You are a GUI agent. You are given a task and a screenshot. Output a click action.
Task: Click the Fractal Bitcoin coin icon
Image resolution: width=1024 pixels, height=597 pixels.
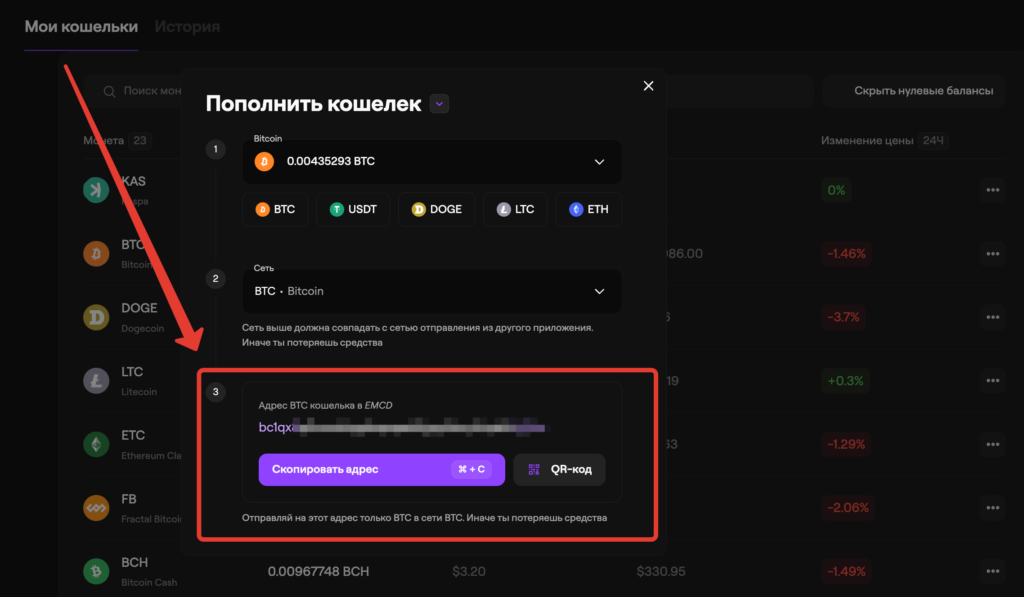coord(95,508)
